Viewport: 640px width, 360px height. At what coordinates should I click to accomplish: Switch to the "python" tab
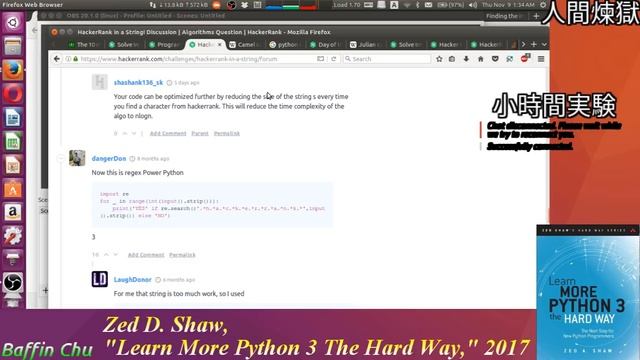click(x=285, y=44)
